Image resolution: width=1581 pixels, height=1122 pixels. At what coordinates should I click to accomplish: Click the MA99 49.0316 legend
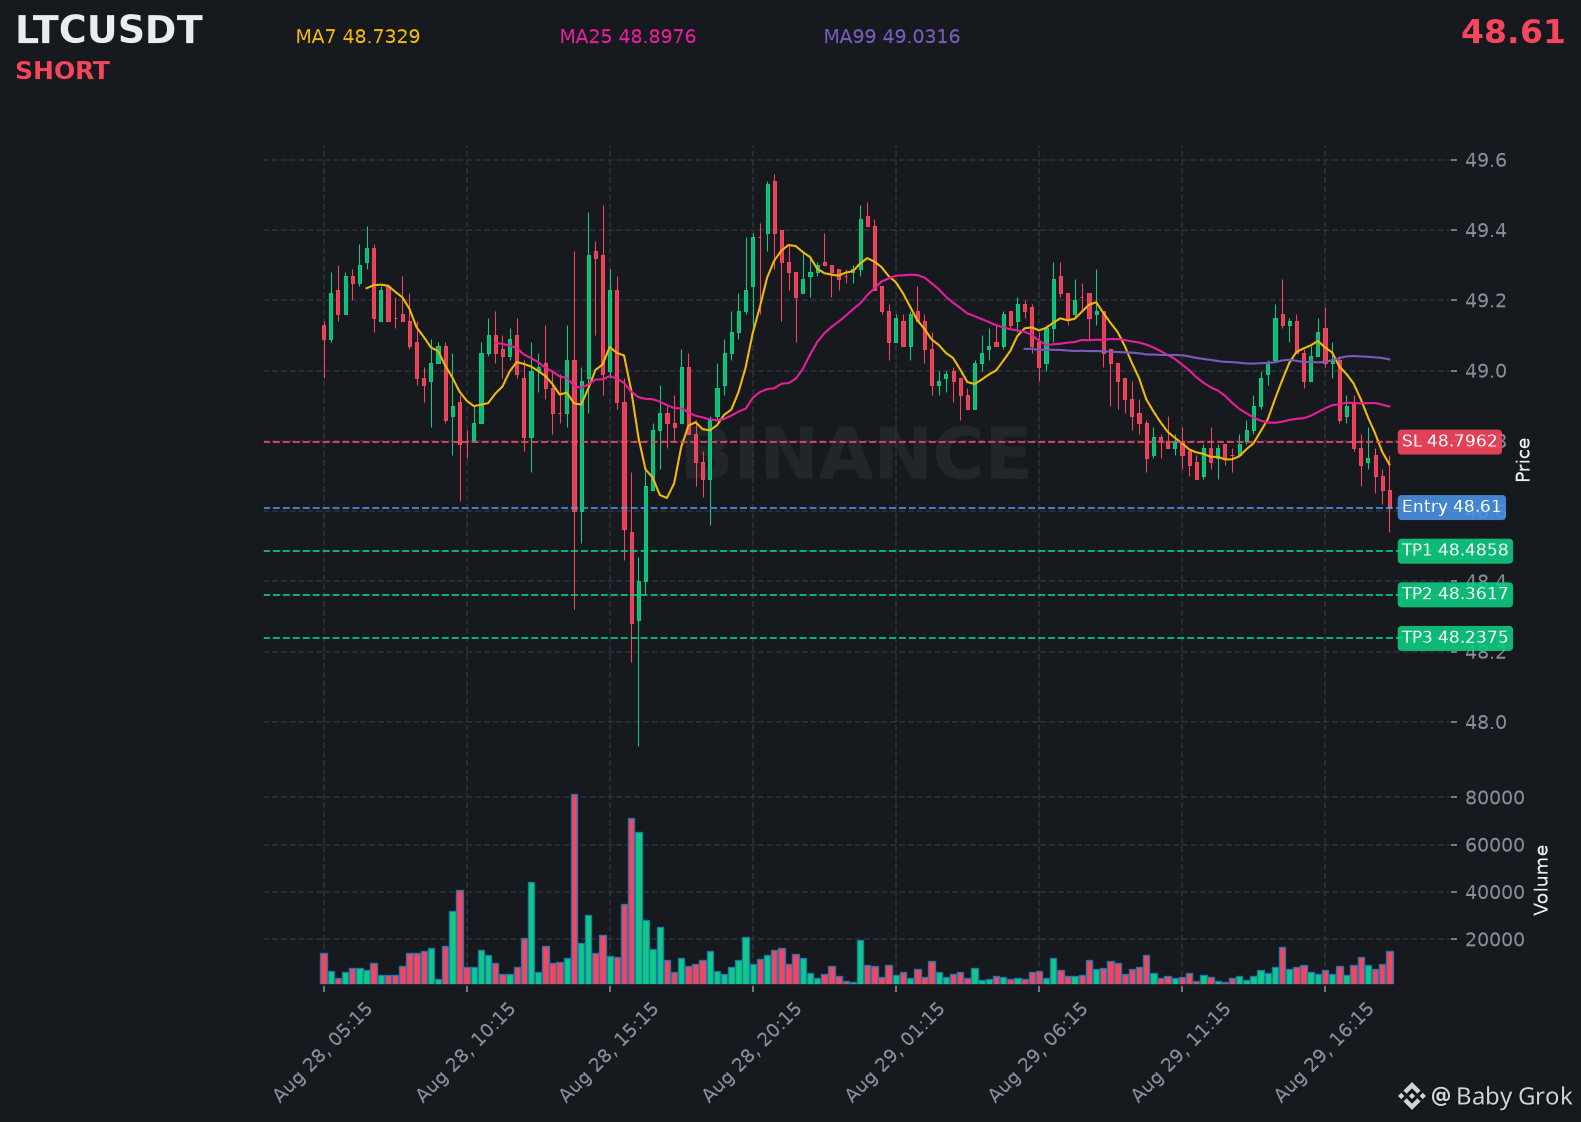click(892, 37)
